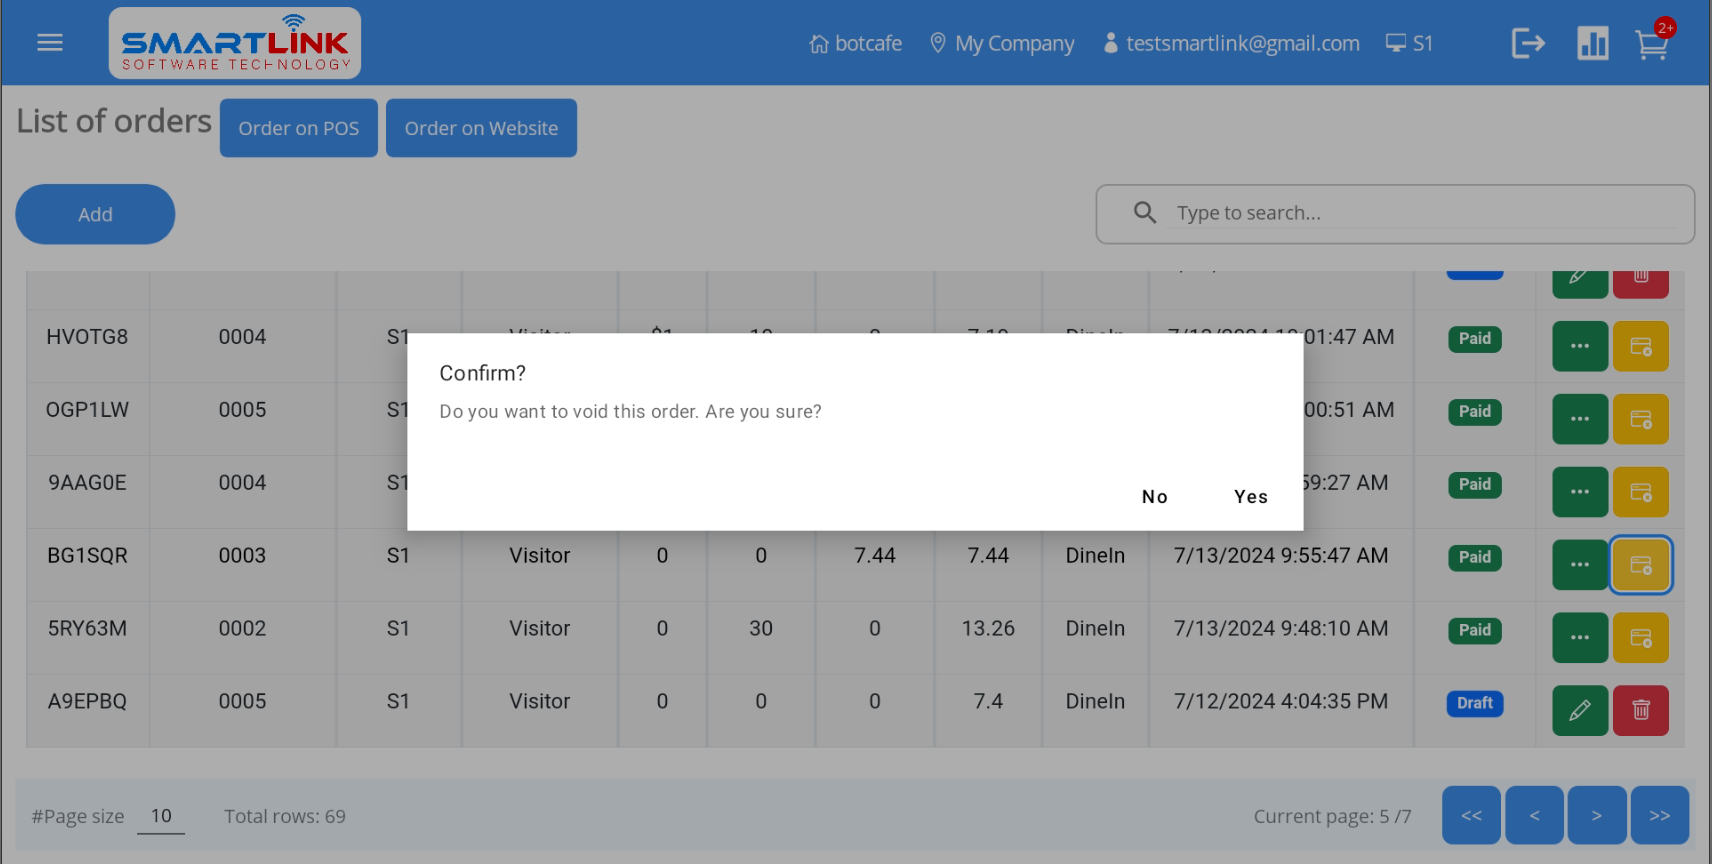Open the shopping cart icon

(x=1651, y=44)
